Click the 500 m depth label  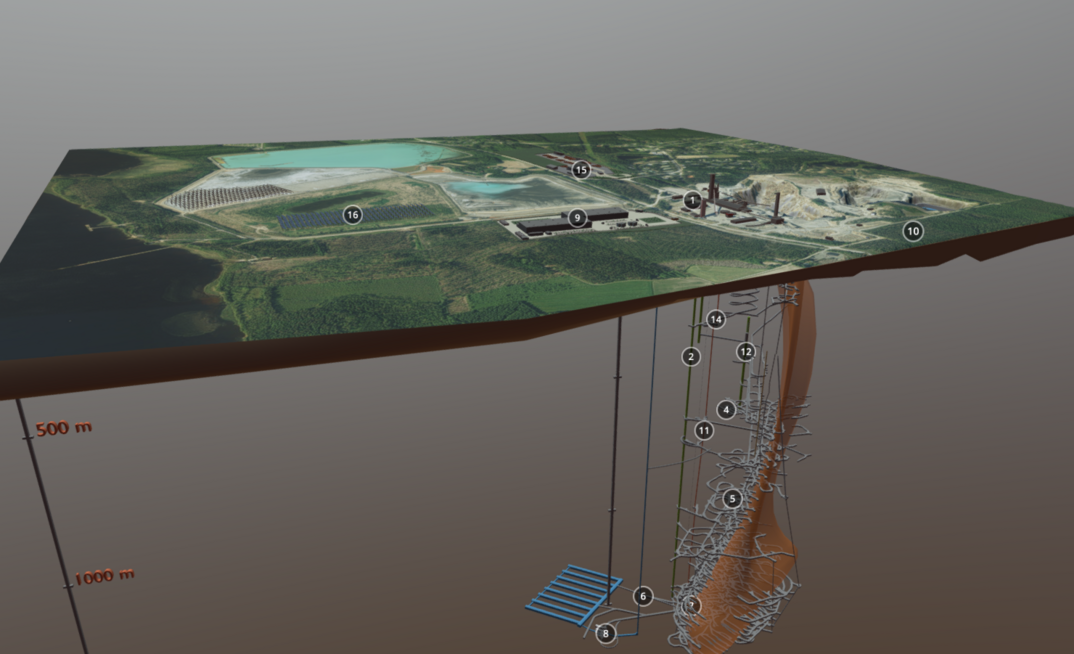(x=64, y=429)
